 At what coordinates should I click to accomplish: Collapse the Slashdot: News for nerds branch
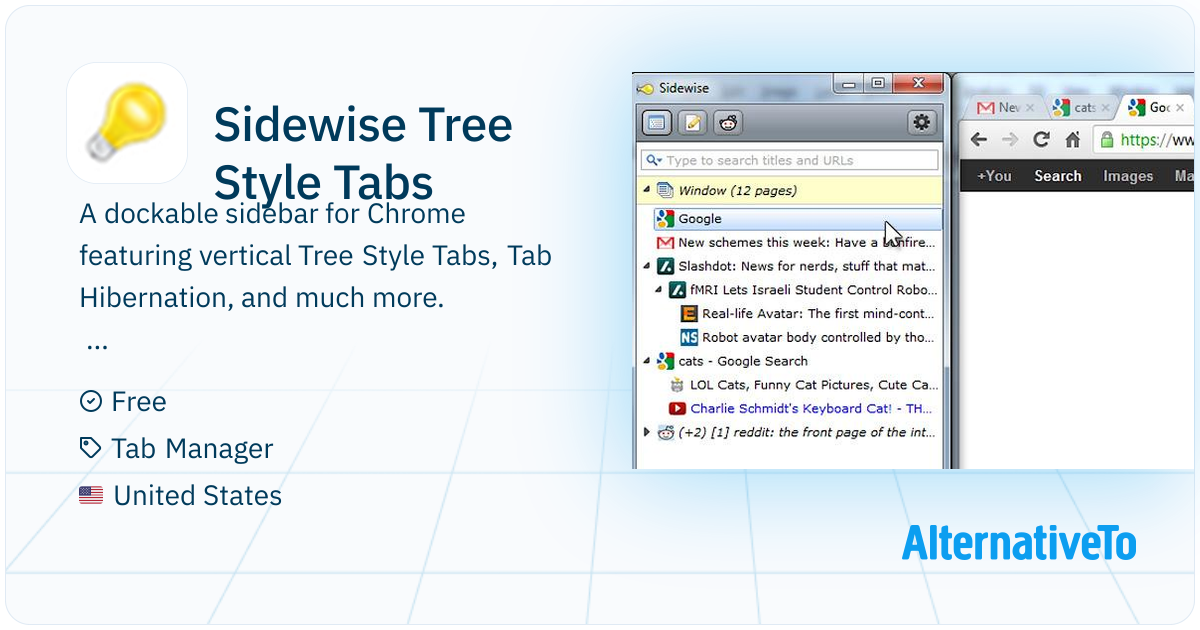pos(646,267)
